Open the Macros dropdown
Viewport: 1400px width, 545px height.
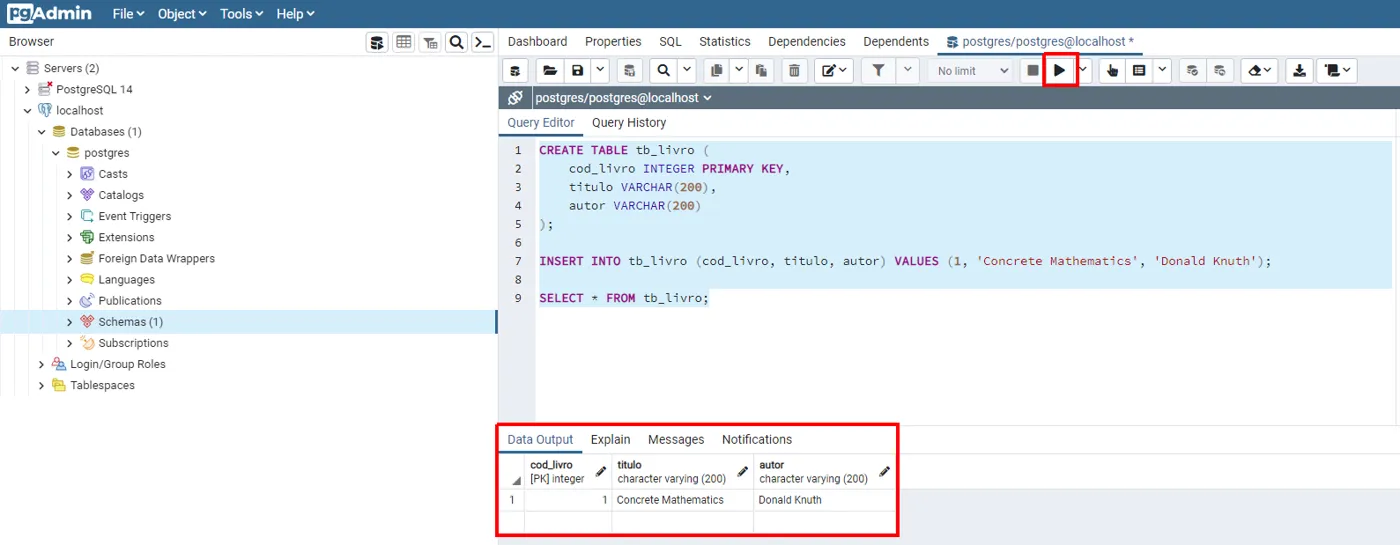pyautogui.click(x=1336, y=71)
